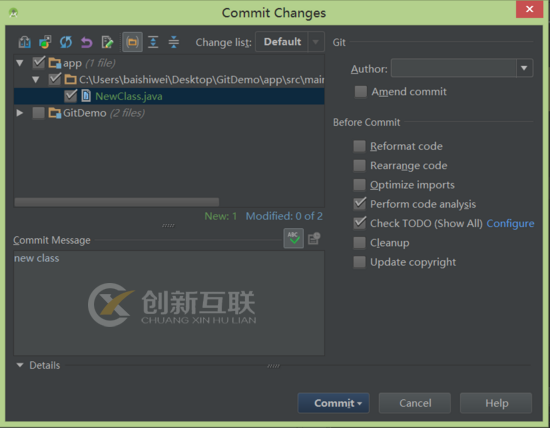The image size is (550, 428).
Task: Tick the Amend commit checkbox
Action: click(x=361, y=92)
